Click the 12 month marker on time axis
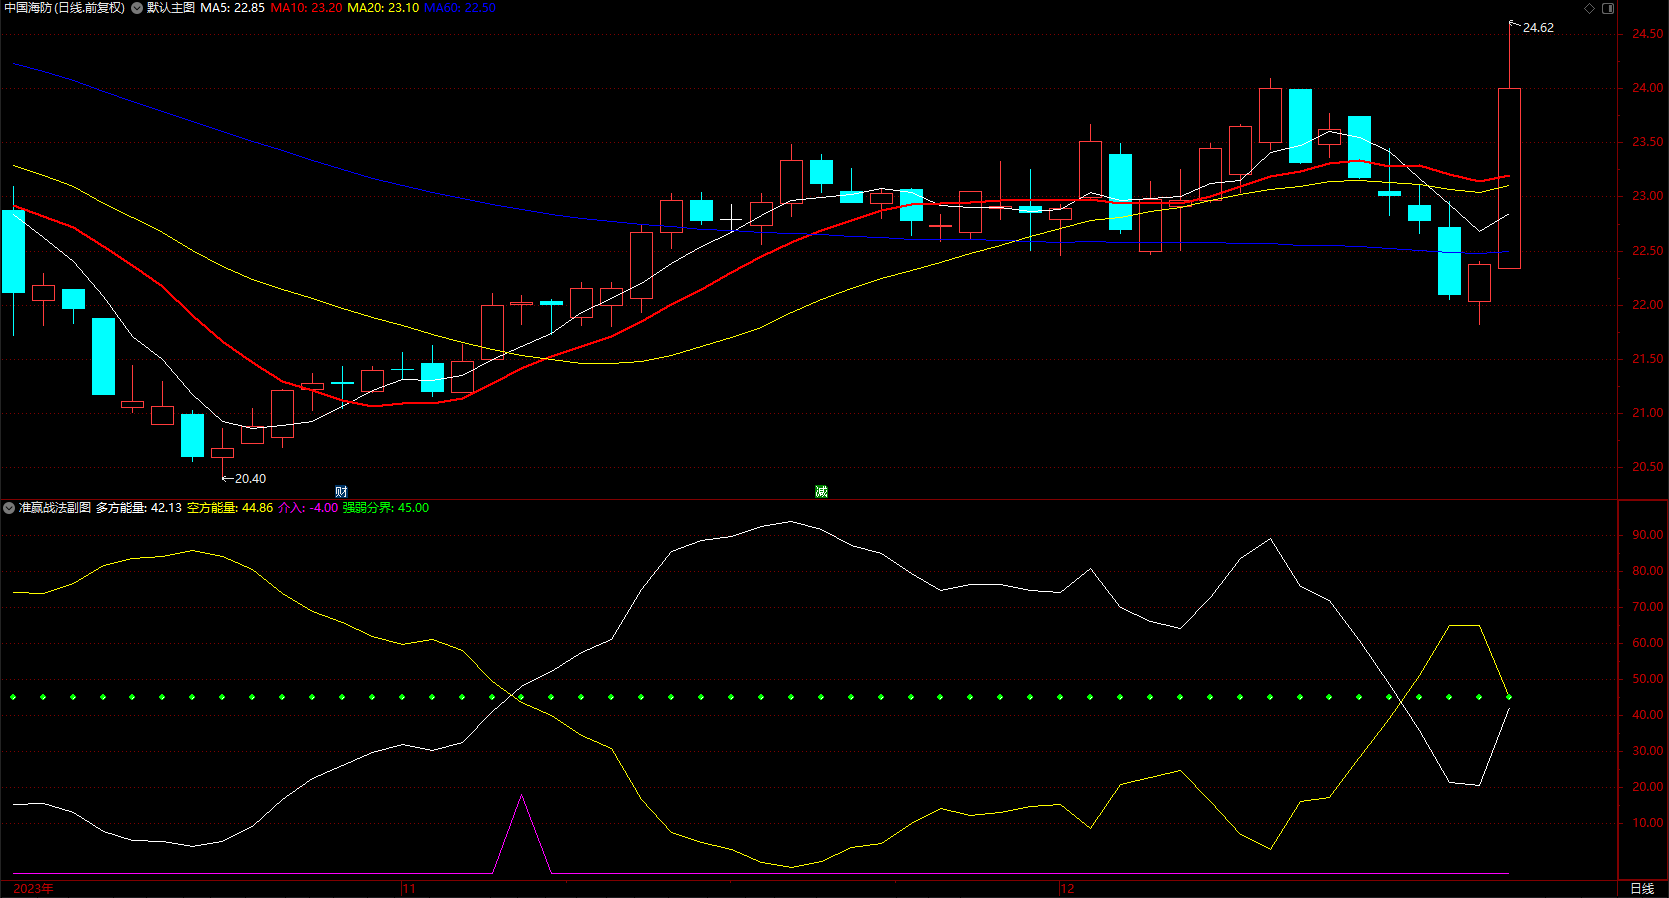 [x=1067, y=889]
